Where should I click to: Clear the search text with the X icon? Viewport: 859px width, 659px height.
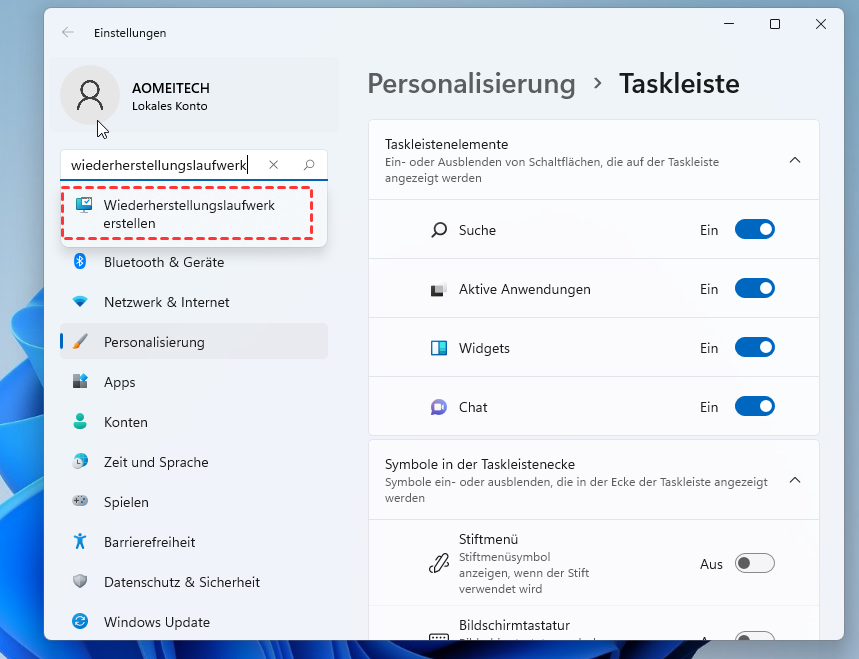[274, 165]
